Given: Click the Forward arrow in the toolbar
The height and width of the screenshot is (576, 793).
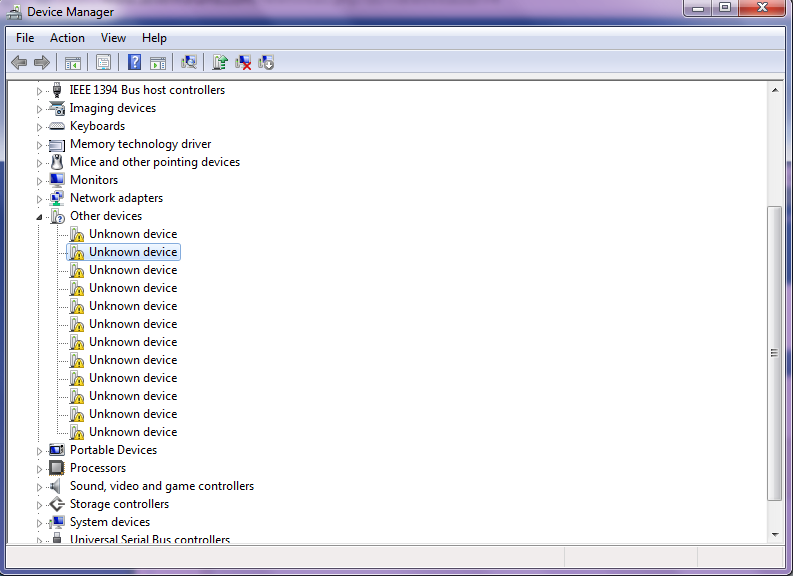Looking at the screenshot, I should click(x=41, y=63).
